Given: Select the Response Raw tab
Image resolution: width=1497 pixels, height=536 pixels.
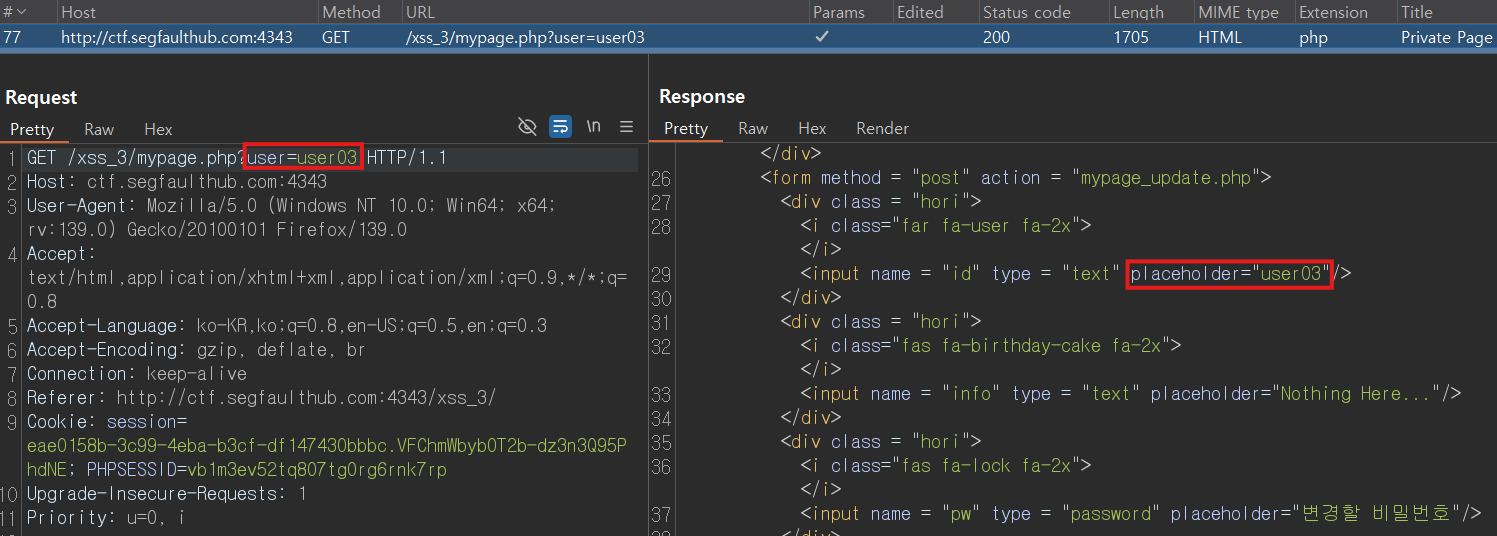Looking at the screenshot, I should tap(753, 128).
